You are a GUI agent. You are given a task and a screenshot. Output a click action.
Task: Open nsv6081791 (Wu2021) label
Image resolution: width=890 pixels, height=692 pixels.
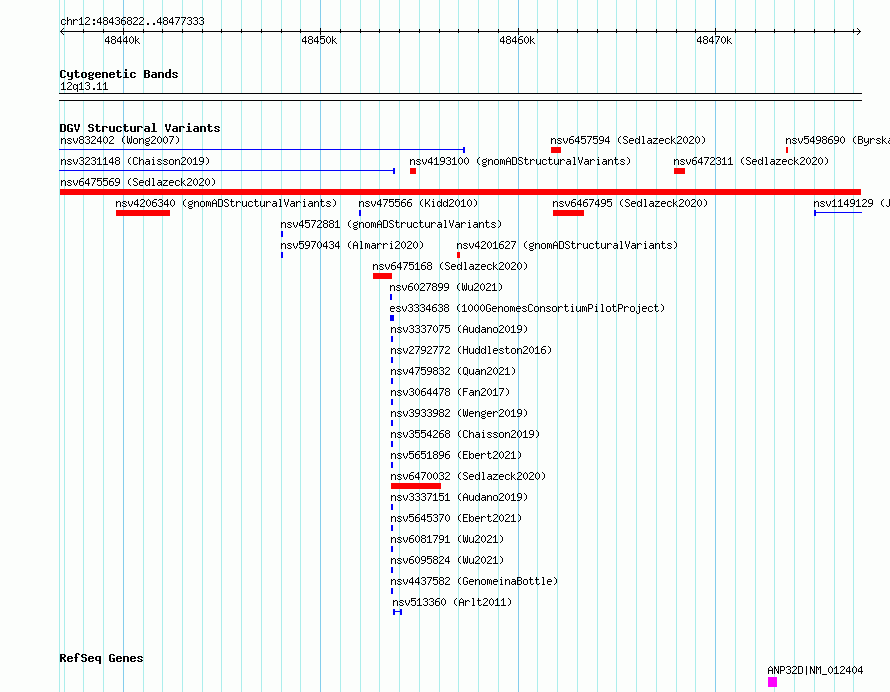pos(447,539)
